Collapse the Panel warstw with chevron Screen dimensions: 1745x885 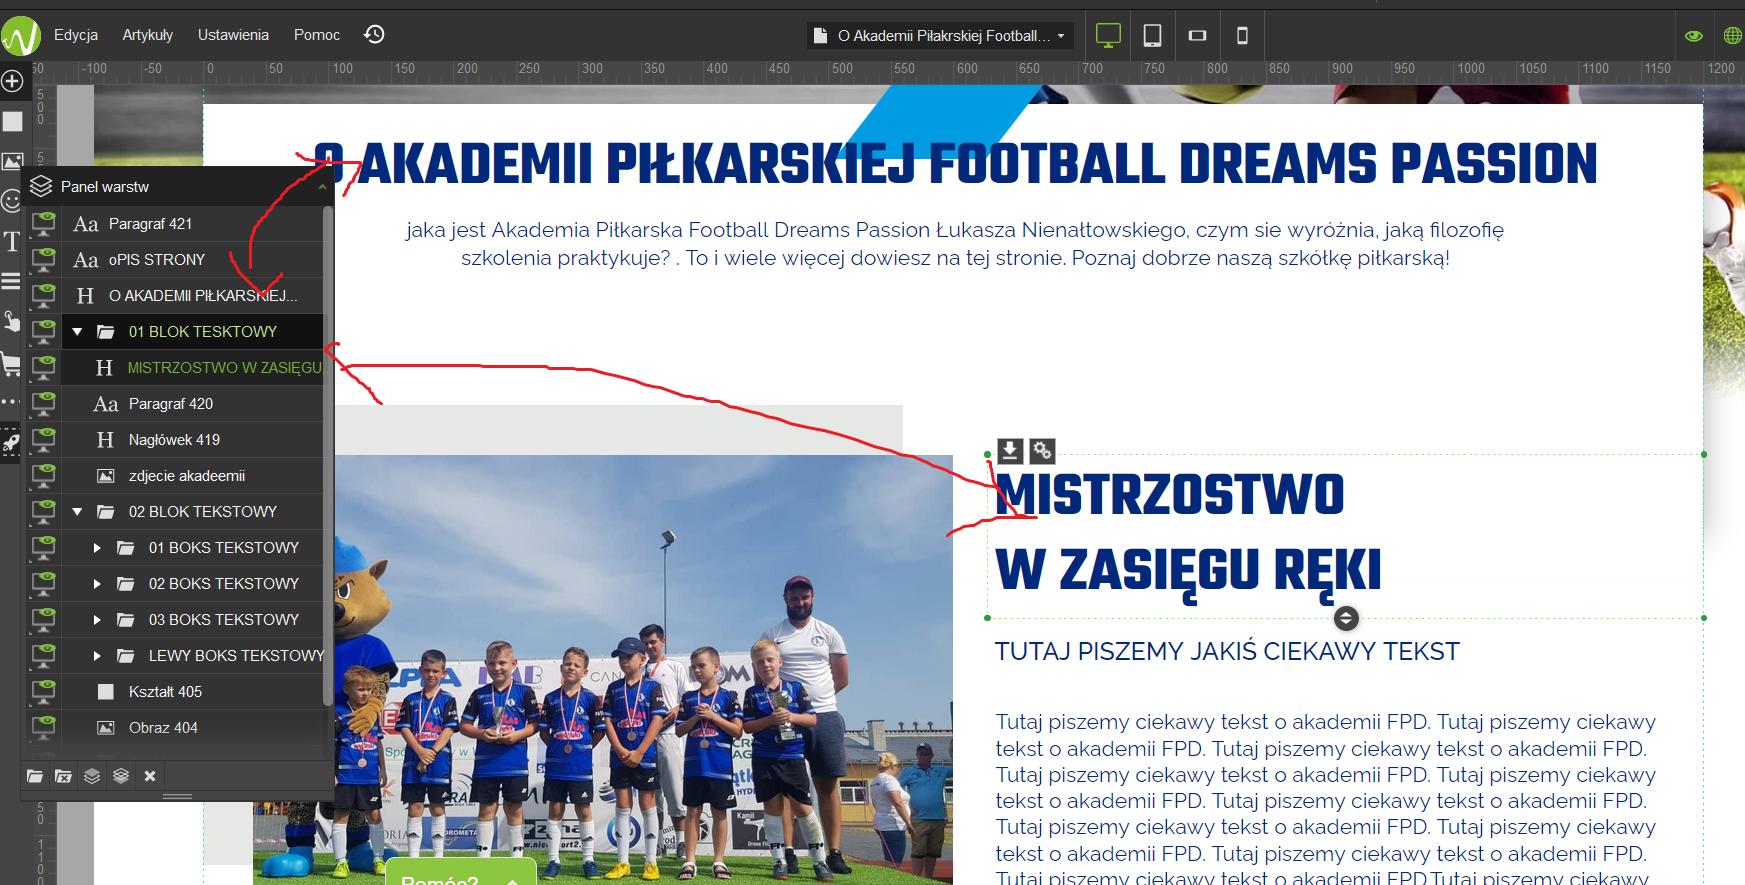[x=322, y=187]
